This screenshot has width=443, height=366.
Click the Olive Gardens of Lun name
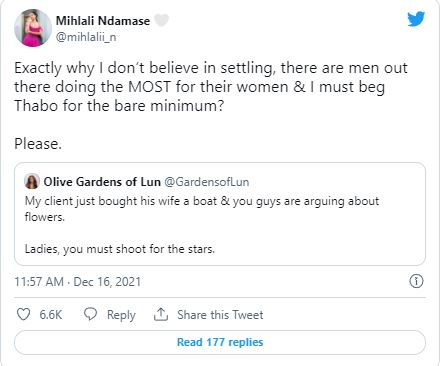pos(102,182)
